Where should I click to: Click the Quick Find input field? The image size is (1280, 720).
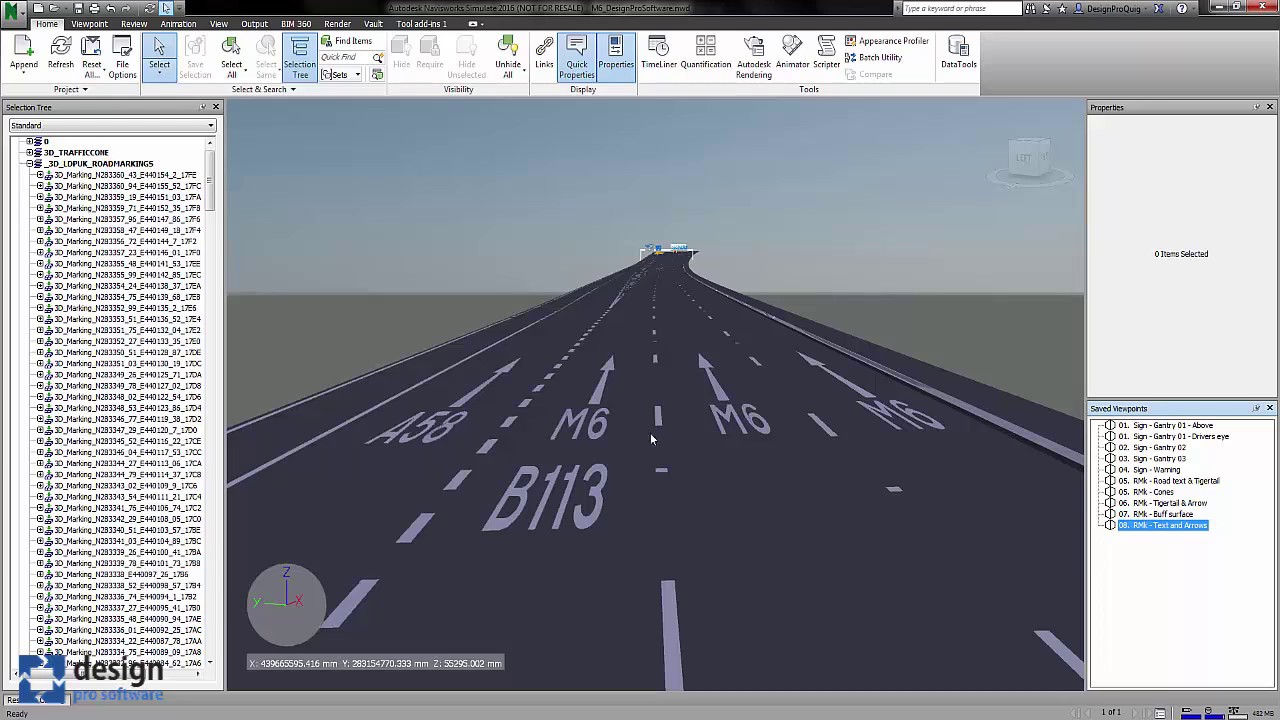[346, 58]
